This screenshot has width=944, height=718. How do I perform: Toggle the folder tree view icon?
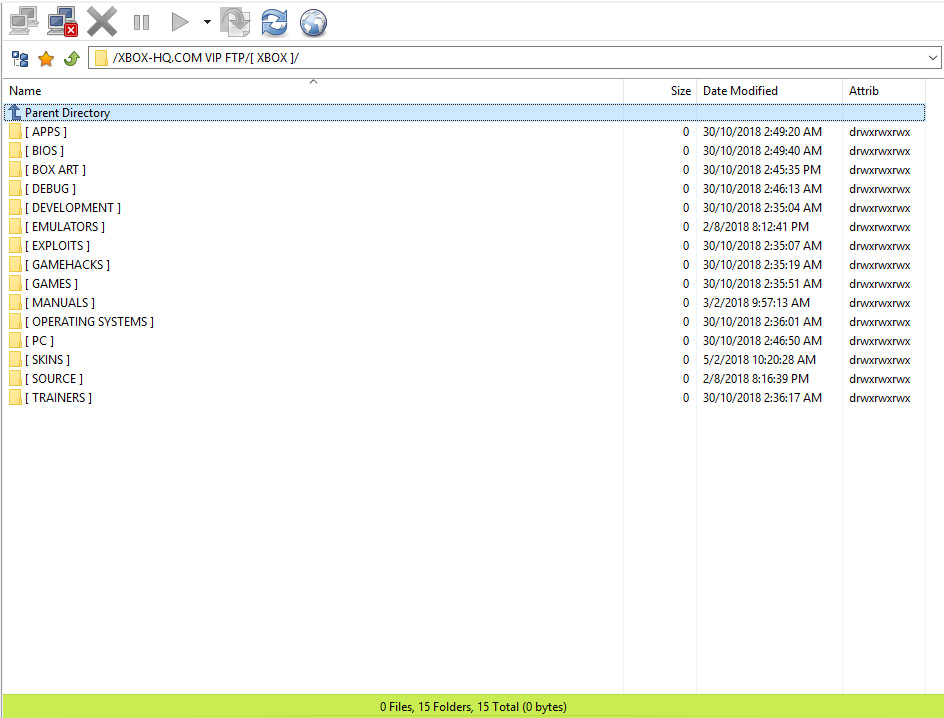(20, 58)
